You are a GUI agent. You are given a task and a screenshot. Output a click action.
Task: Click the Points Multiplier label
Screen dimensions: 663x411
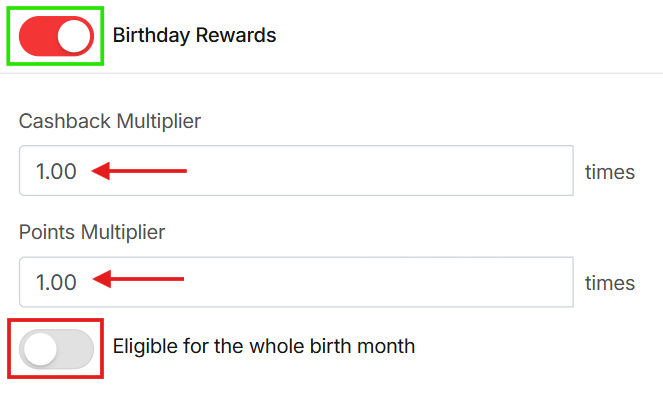point(92,233)
